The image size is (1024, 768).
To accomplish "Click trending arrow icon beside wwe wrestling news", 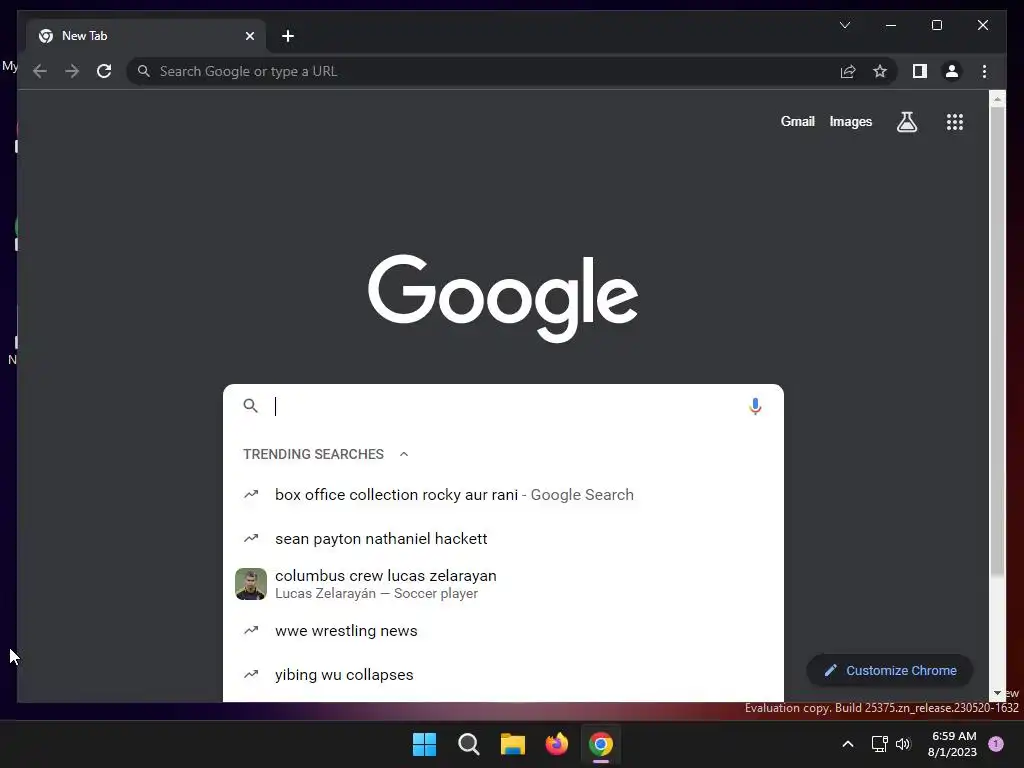I will [251, 630].
